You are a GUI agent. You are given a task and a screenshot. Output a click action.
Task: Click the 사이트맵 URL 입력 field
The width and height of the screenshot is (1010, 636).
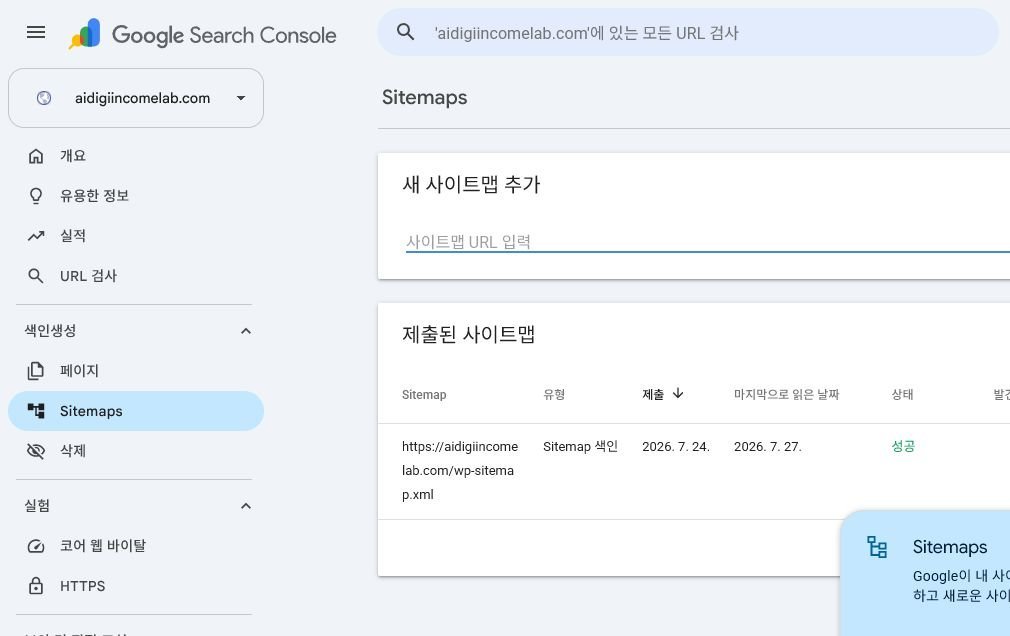707,242
